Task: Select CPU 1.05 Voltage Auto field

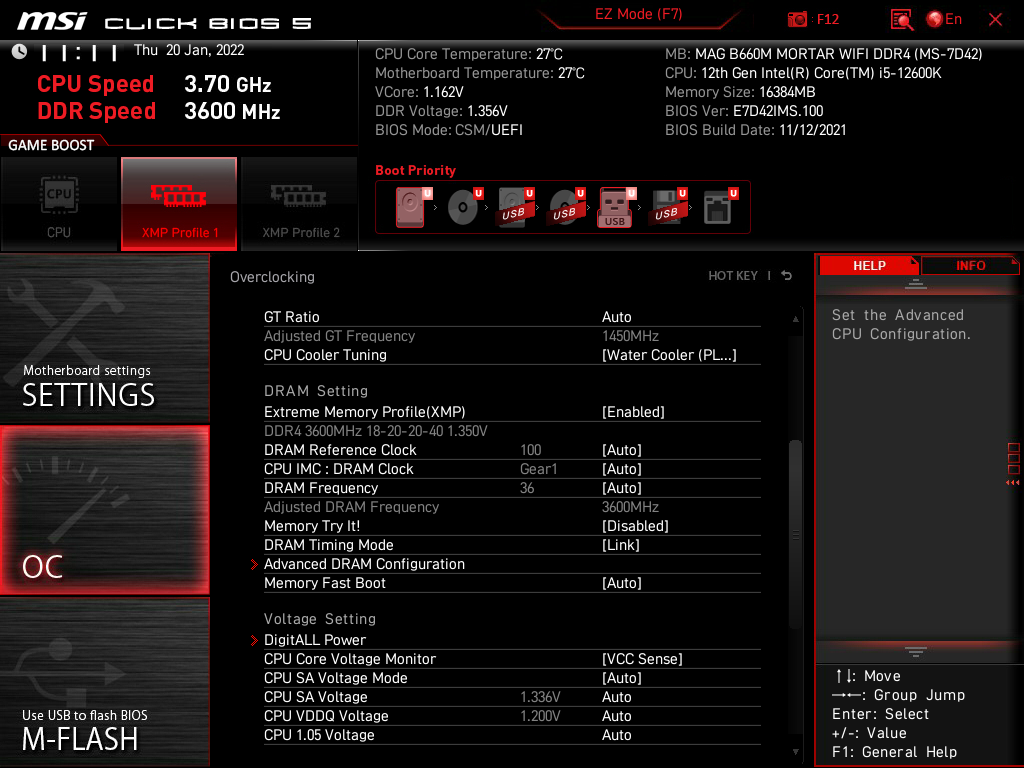Action: (x=616, y=735)
